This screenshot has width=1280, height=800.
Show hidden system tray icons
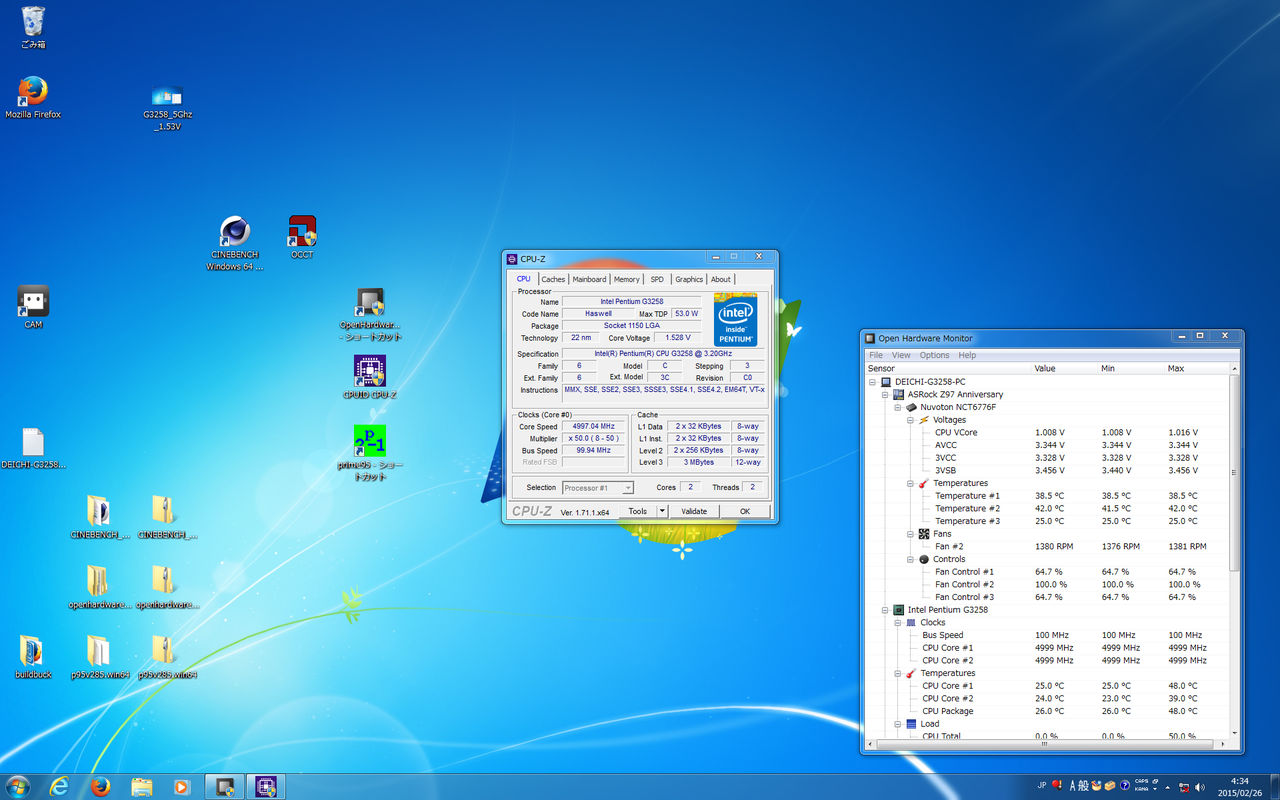[x=1167, y=787]
